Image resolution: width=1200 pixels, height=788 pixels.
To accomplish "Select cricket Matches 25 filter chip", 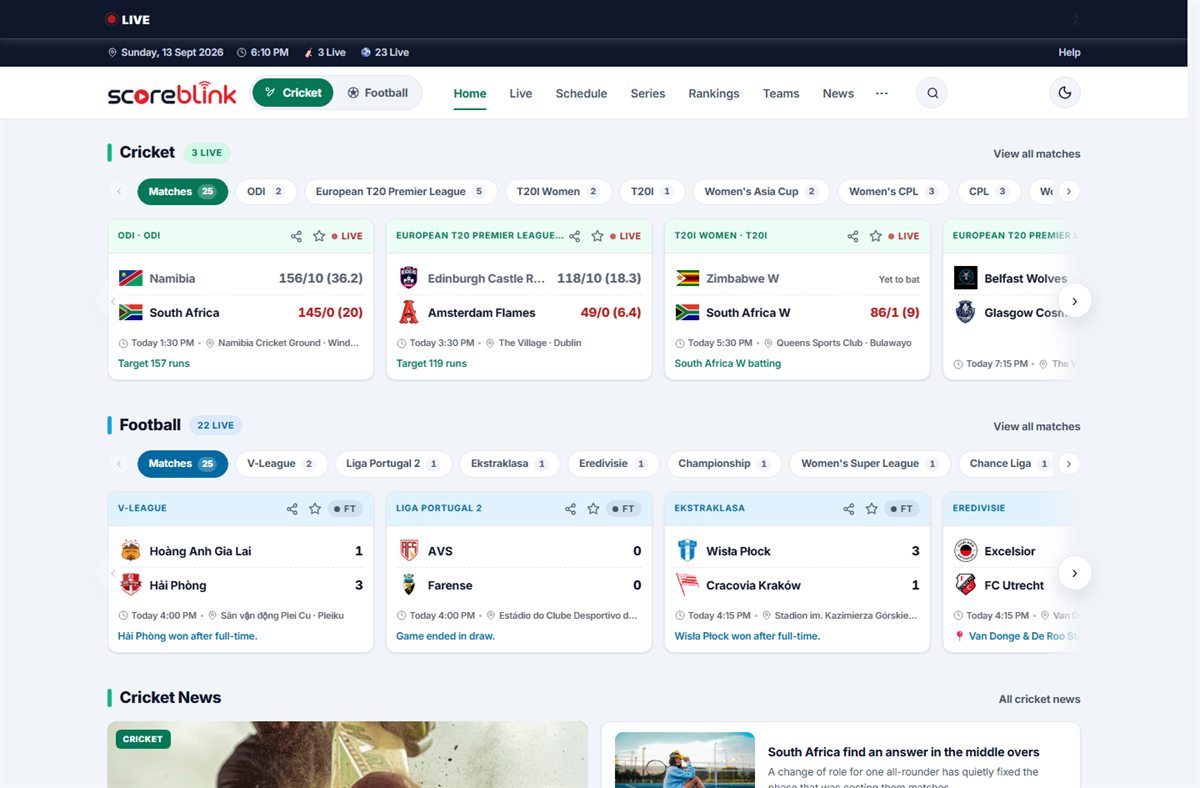I will pyautogui.click(x=182, y=191).
